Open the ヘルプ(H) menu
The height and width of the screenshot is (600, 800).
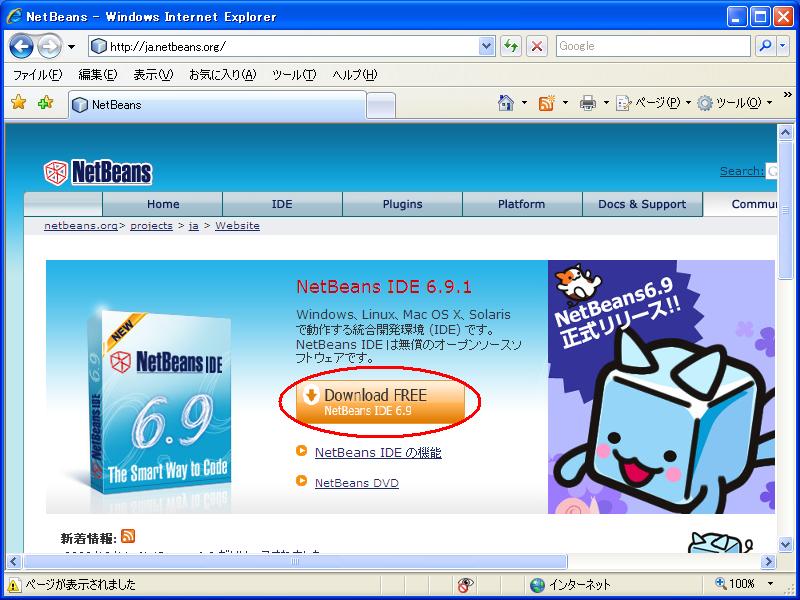355,75
